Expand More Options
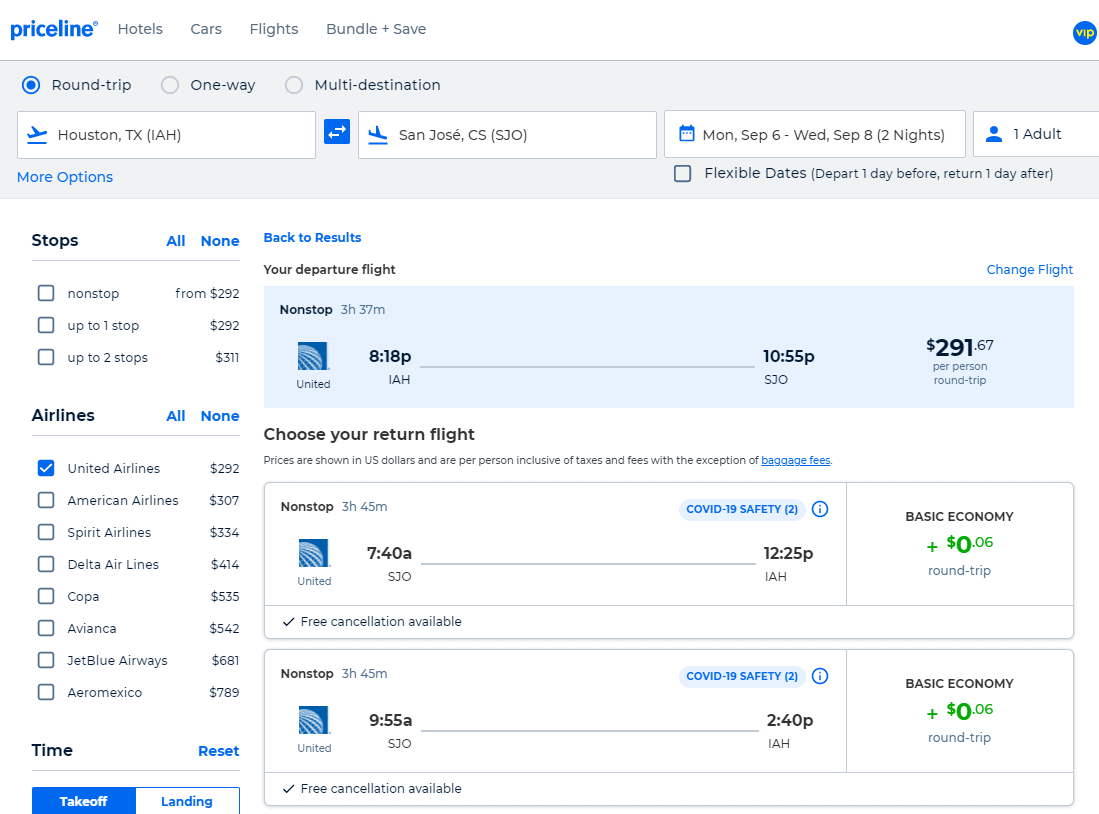The width and height of the screenshot is (1099, 814). coord(64,177)
